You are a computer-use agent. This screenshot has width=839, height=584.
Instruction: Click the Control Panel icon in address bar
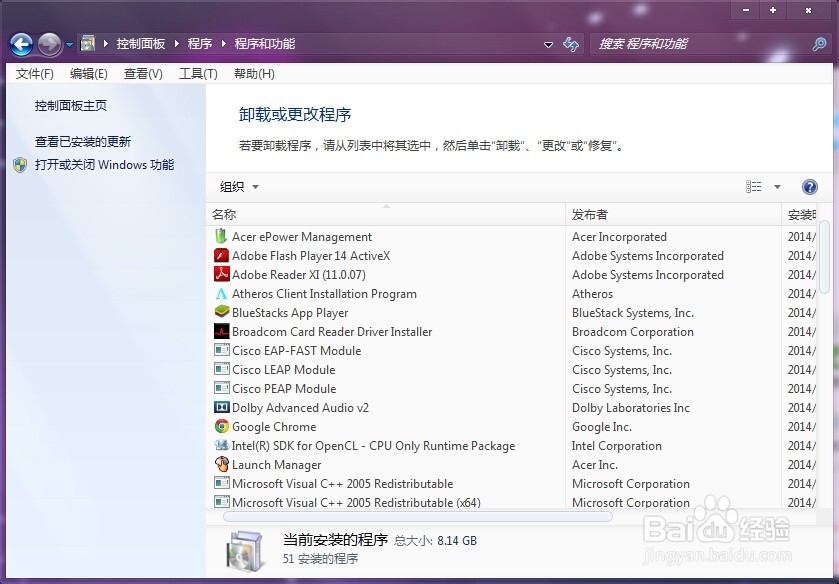88,43
